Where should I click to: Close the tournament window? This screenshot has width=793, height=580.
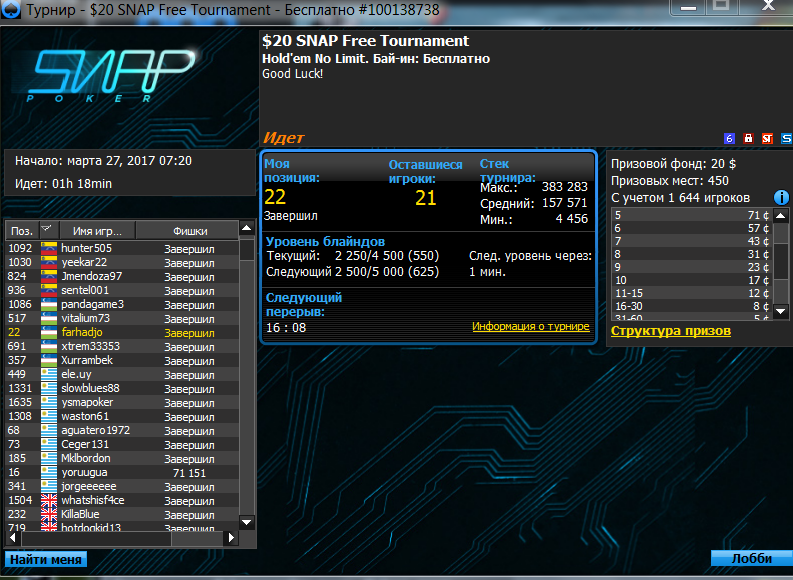point(768,7)
